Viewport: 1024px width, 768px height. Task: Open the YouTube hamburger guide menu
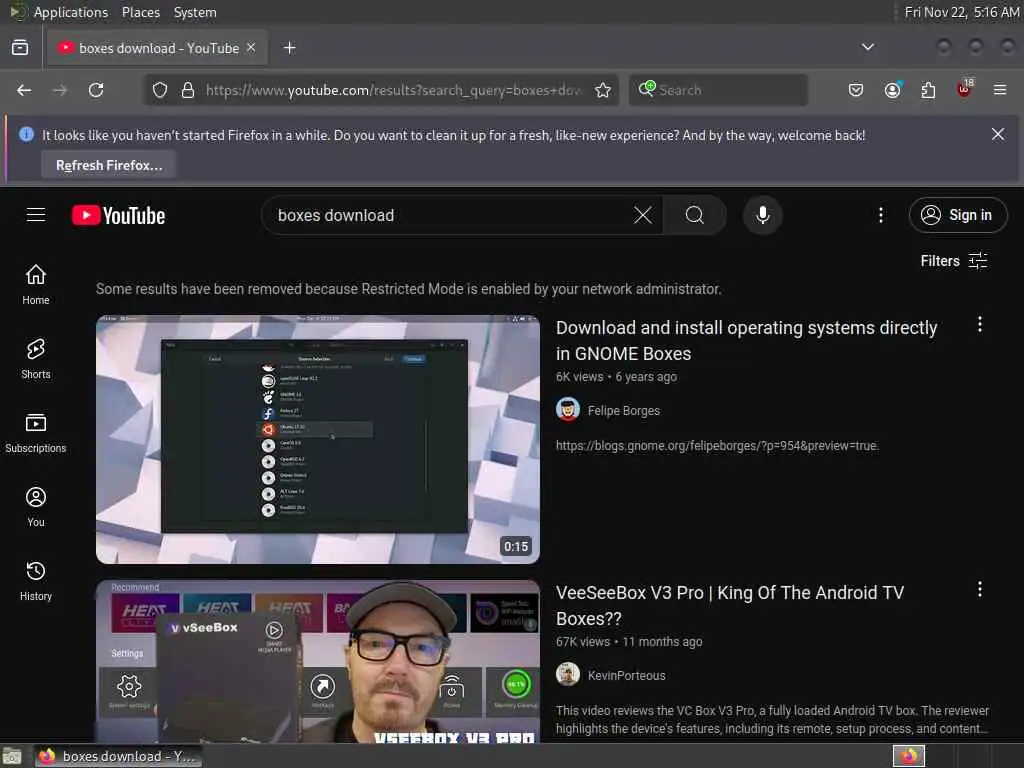(36, 215)
